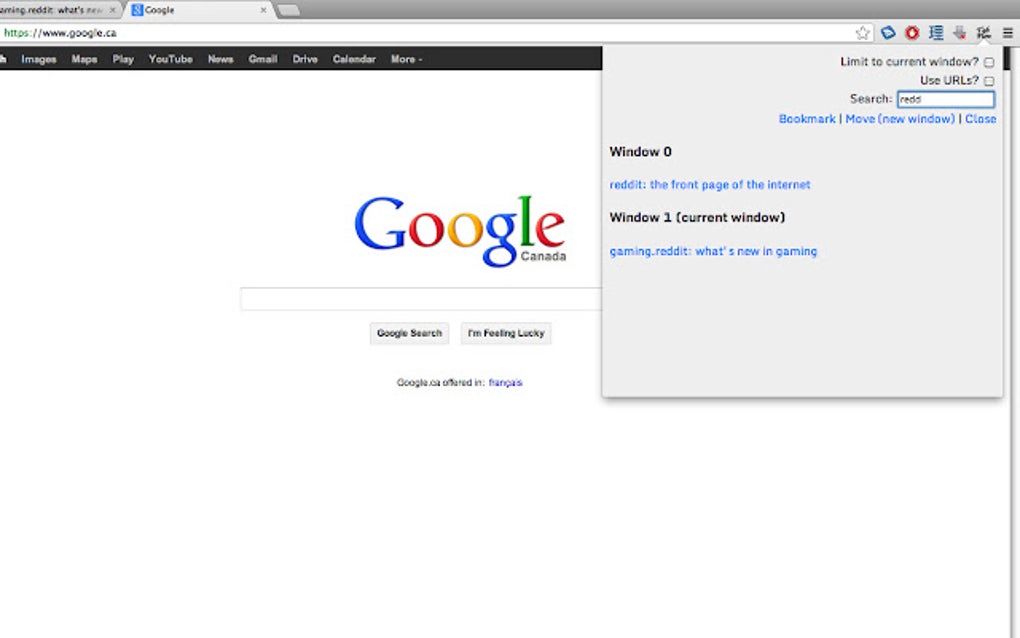Open the 'More' dropdown in Google's navbar
Image resolution: width=1020 pixels, height=638 pixels.
coord(405,58)
